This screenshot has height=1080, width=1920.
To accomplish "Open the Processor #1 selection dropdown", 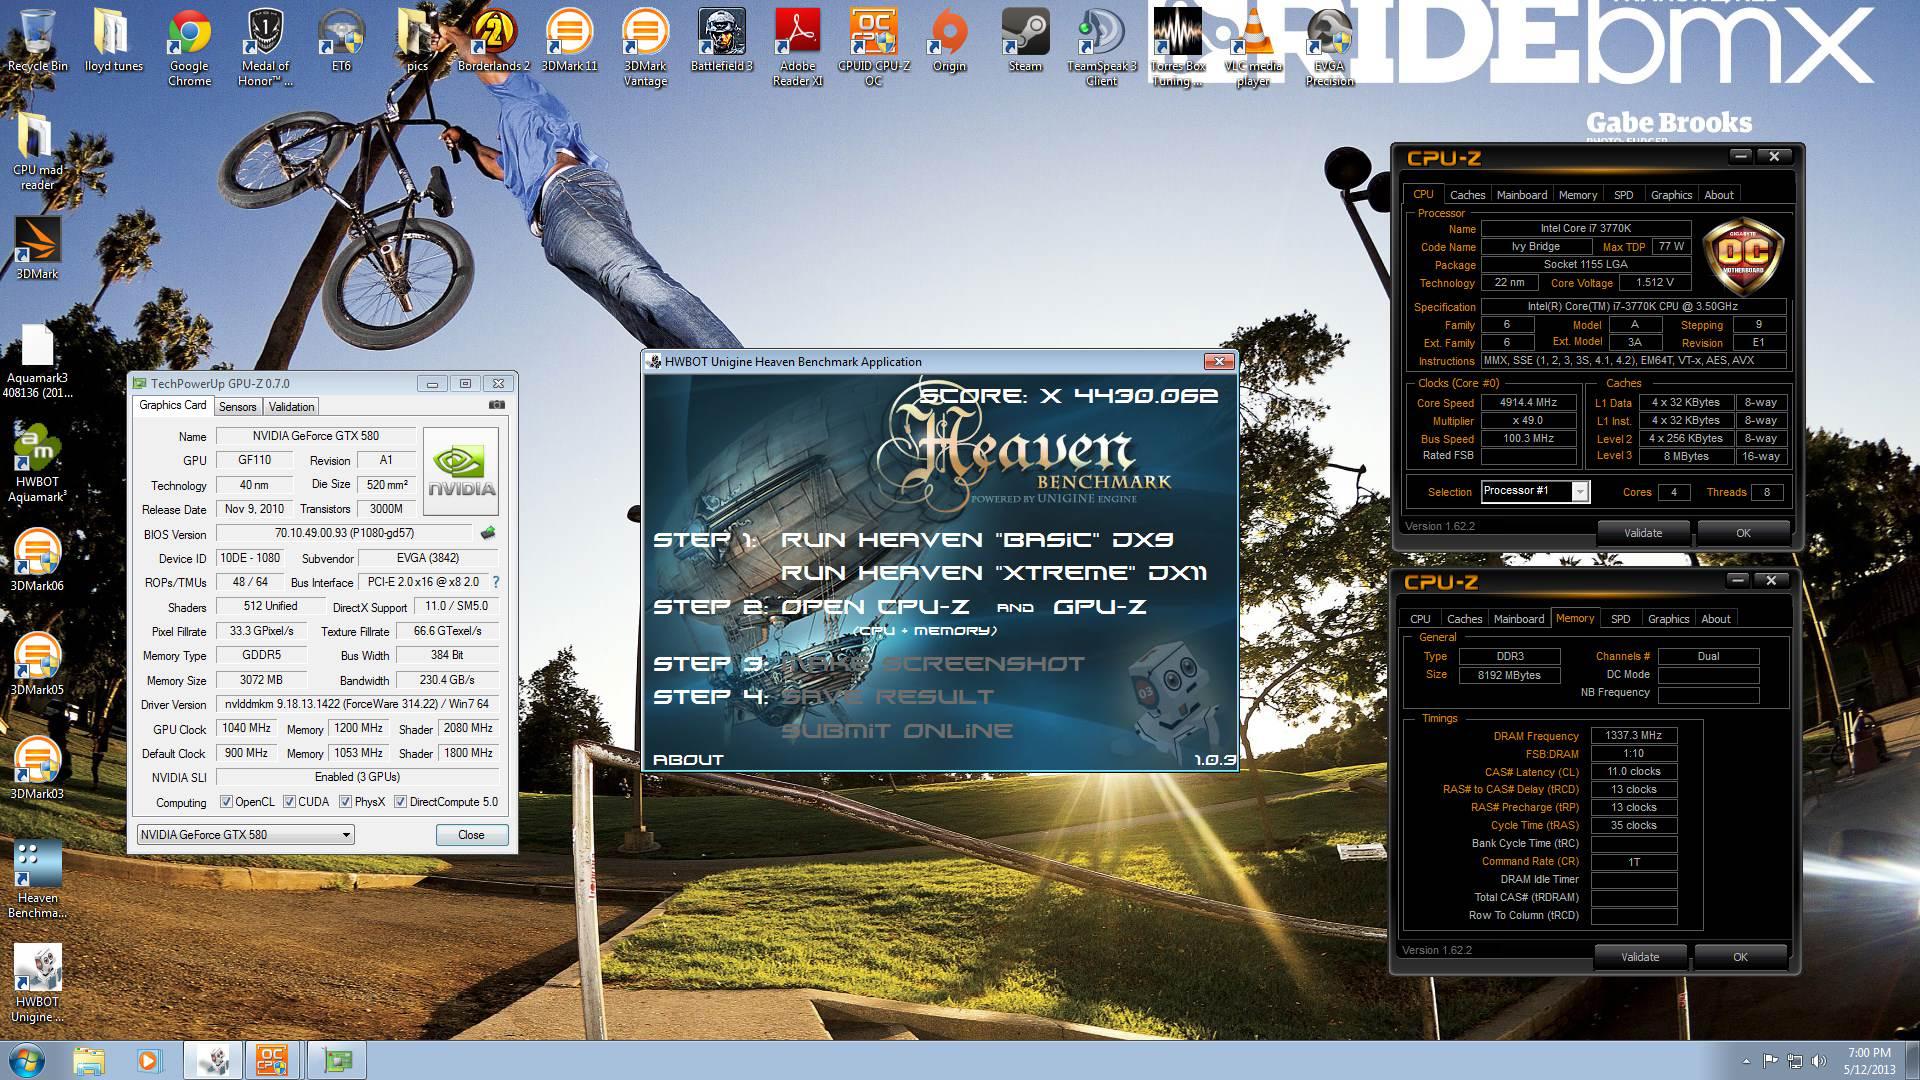I will 1535,491.
